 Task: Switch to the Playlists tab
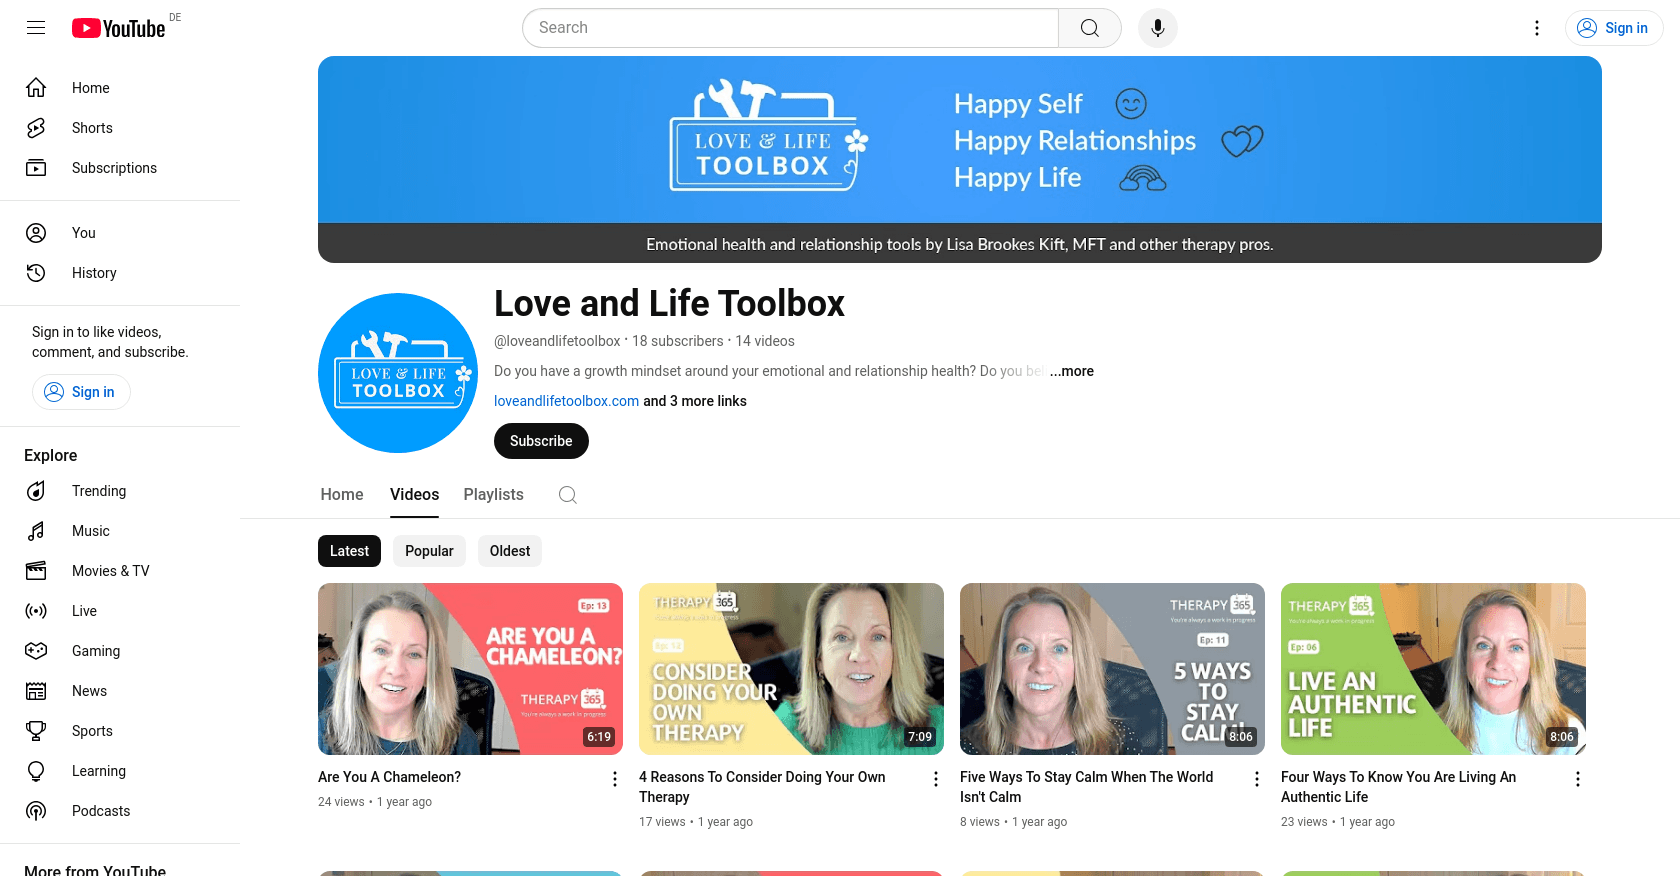coord(493,495)
